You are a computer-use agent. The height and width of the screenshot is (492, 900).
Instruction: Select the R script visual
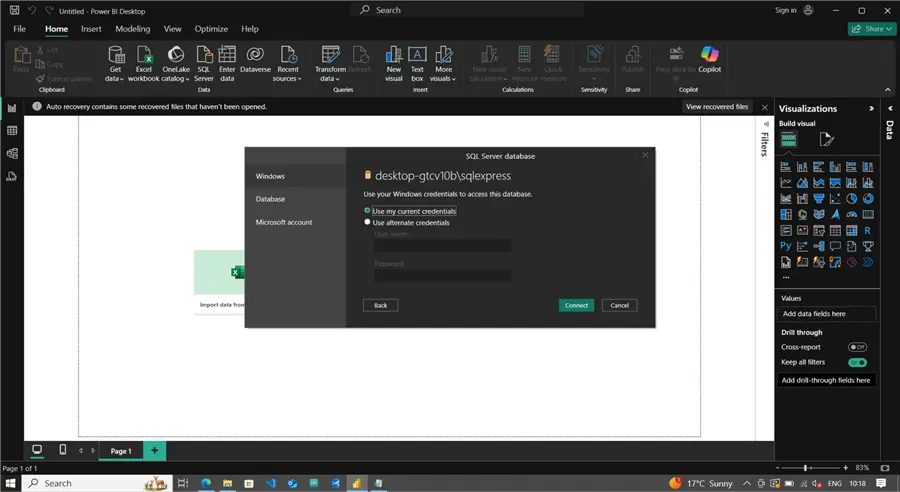[x=868, y=230]
